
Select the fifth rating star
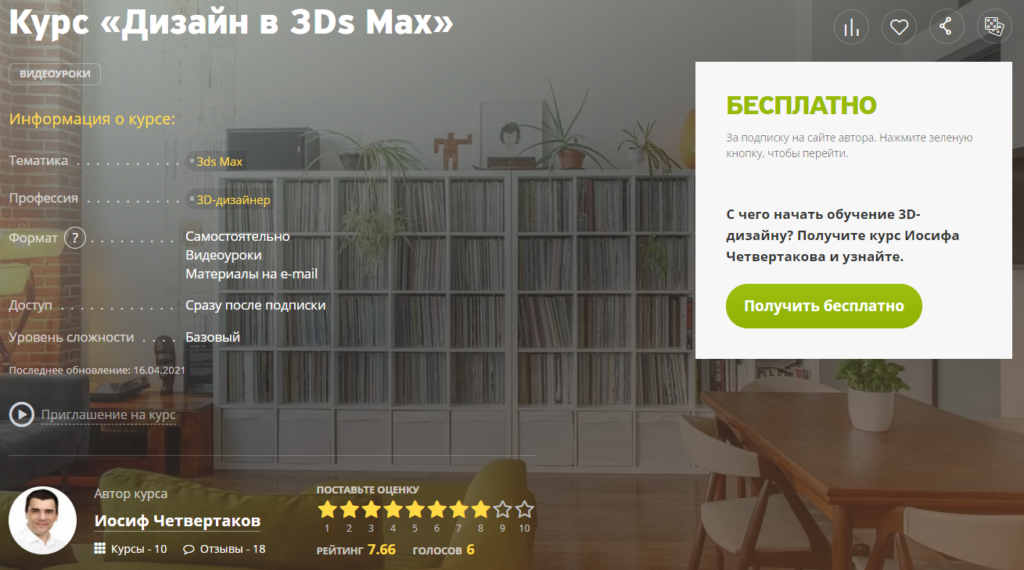coord(415,509)
